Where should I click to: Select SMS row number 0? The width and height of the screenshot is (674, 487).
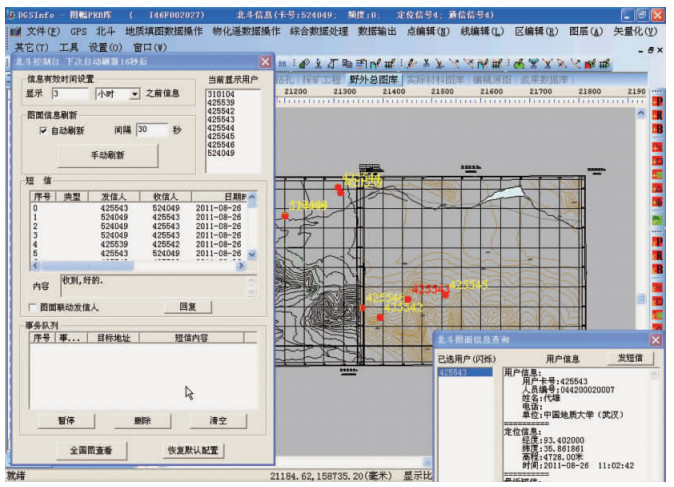(x=138, y=208)
